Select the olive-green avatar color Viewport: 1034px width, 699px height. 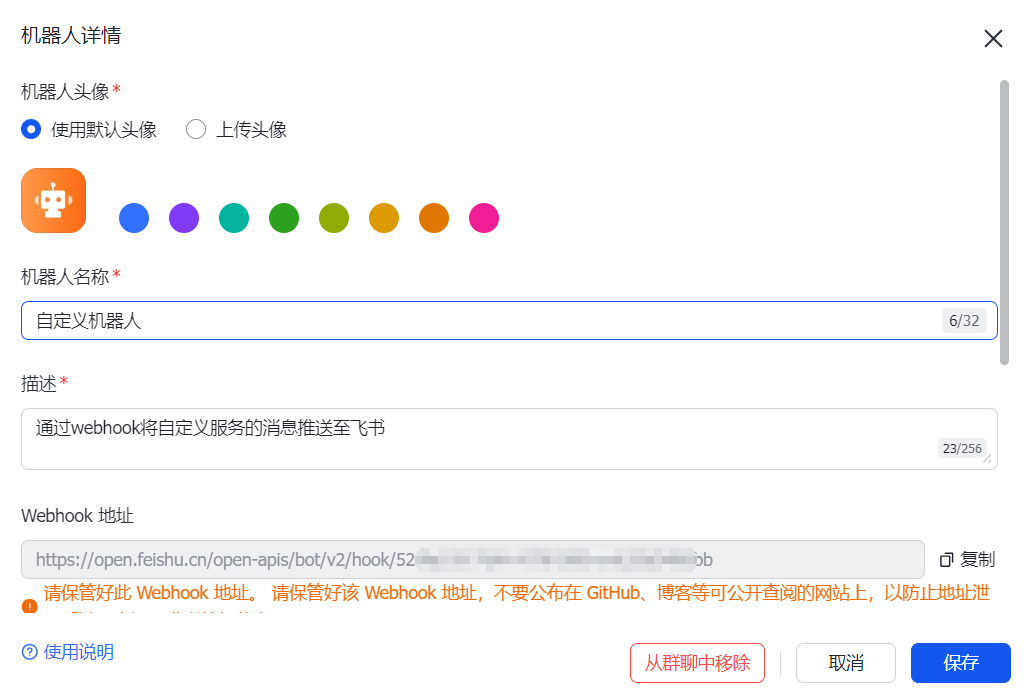point(334,218)
